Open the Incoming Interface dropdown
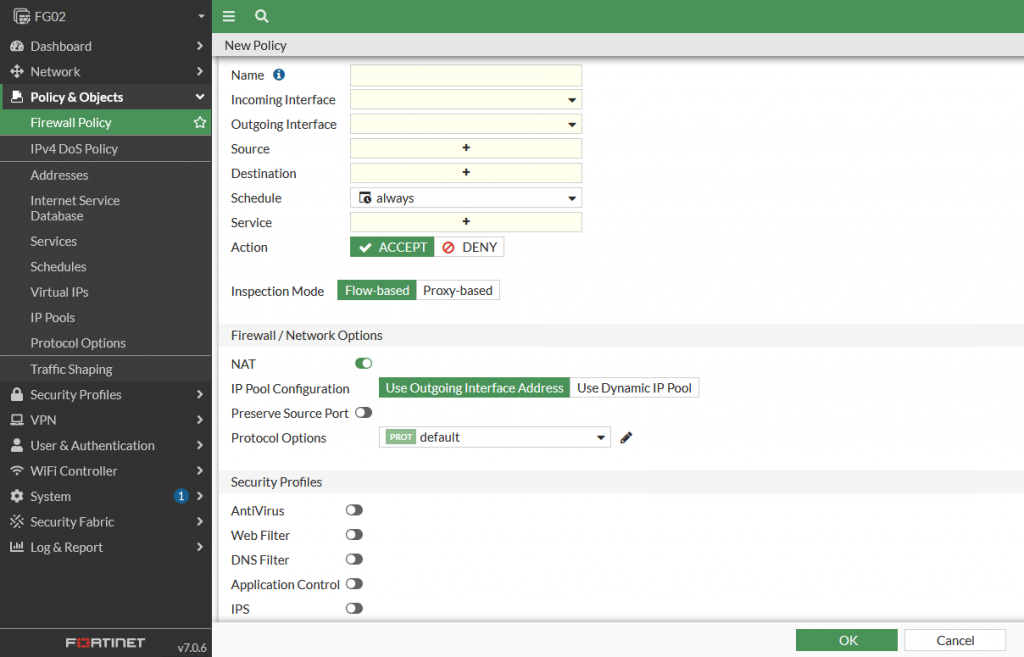 click(466, 100)
